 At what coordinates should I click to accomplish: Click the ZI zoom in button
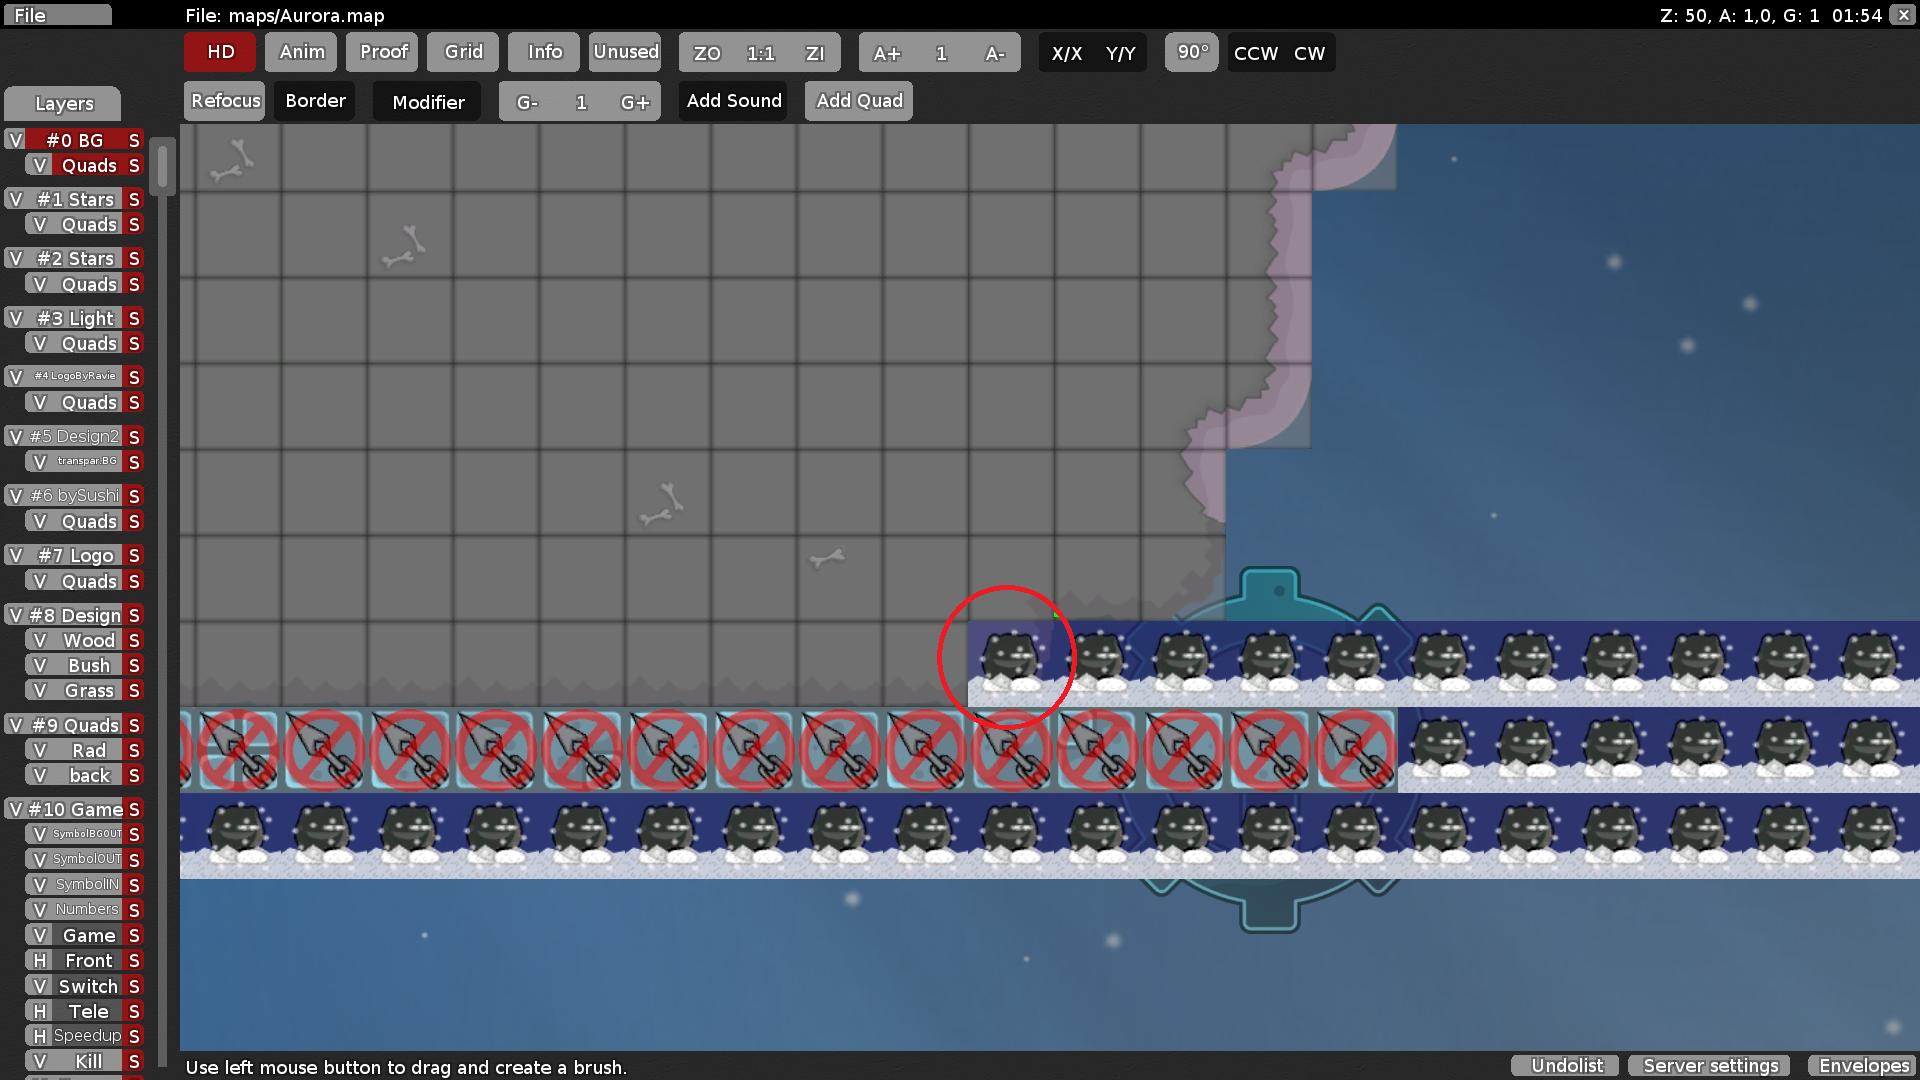pos(815,53)
